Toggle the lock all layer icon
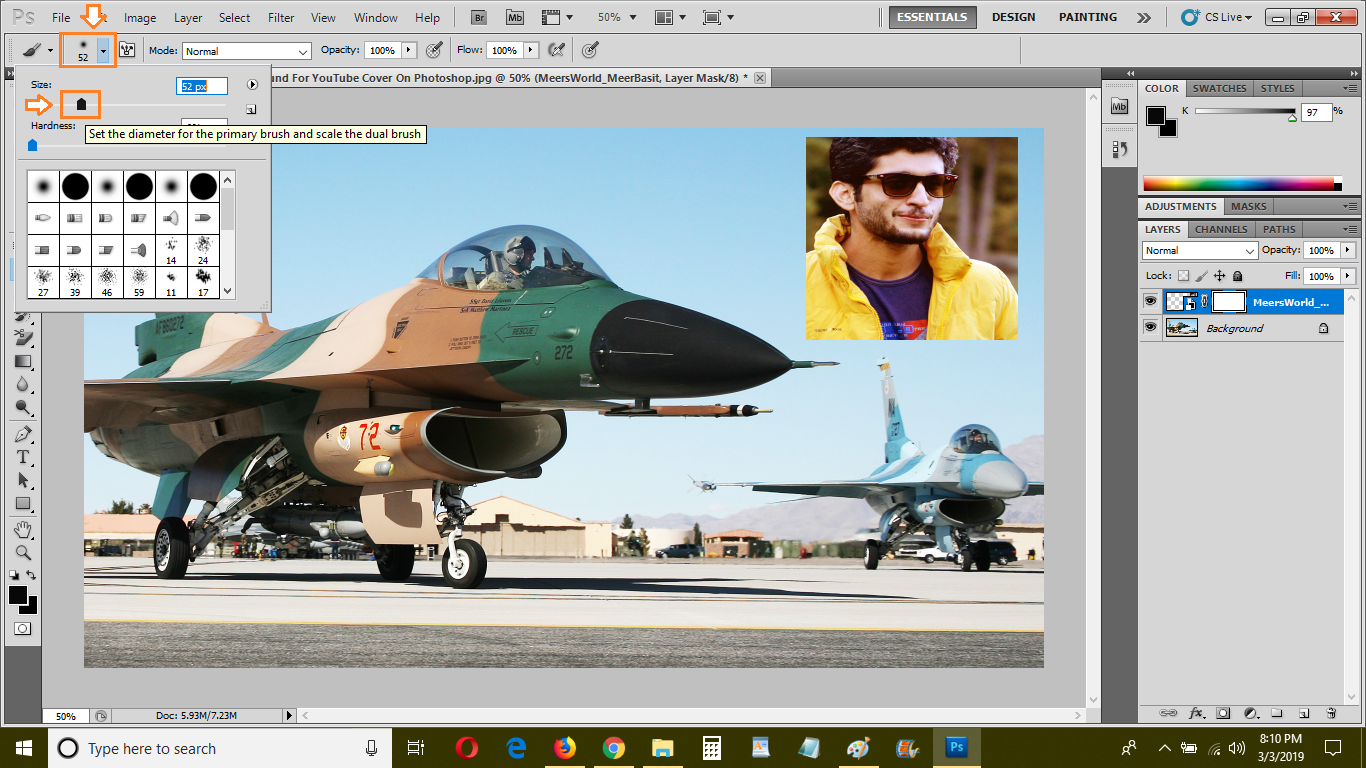This screenshot has width=1366, height=768. pos(1238,276)
